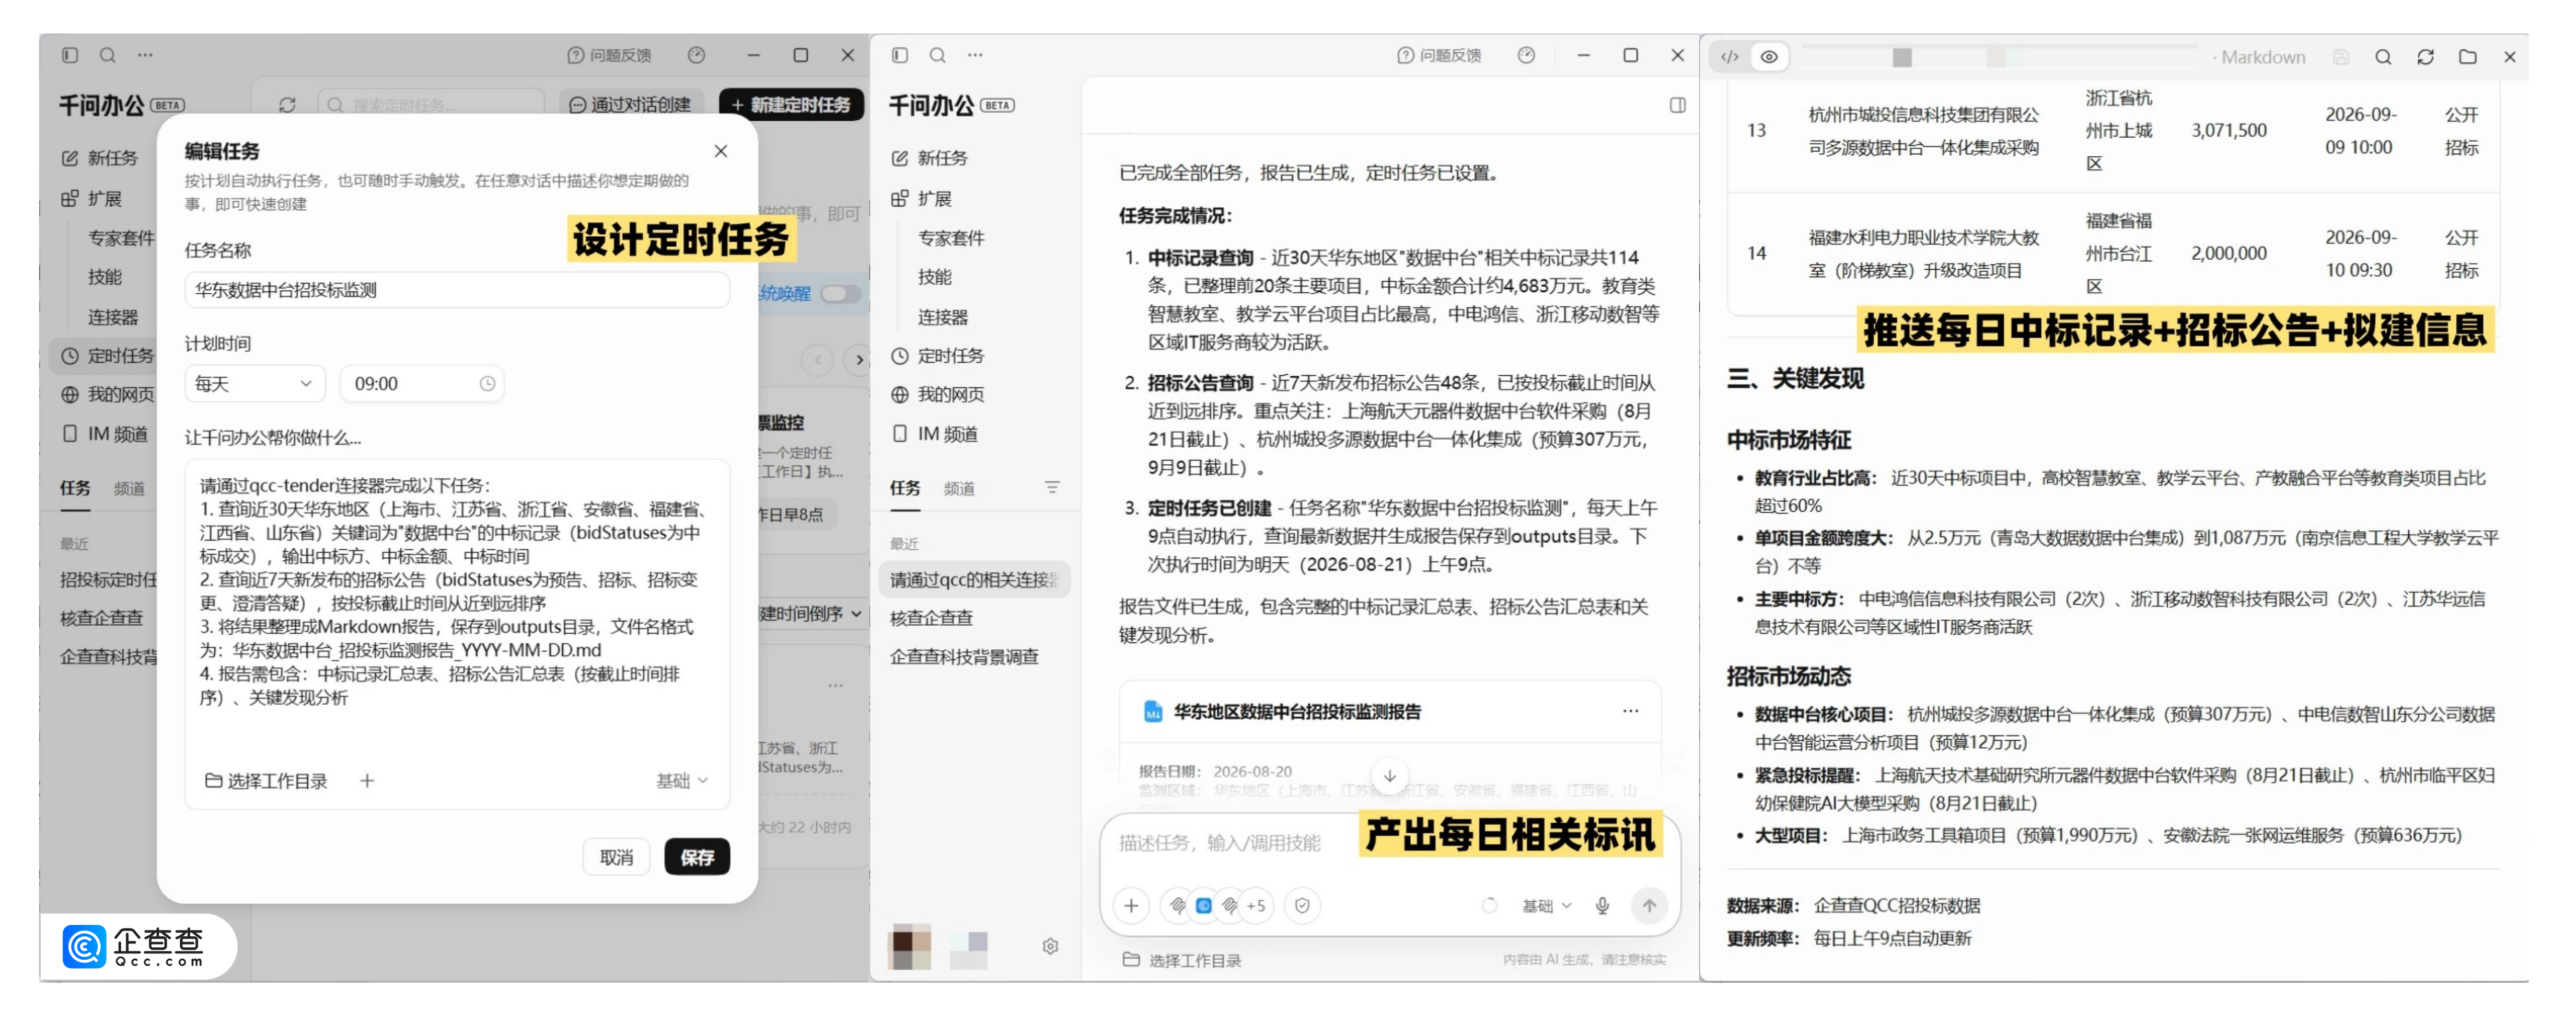Open 技能 in the chat window sidebar

point(935,277)
